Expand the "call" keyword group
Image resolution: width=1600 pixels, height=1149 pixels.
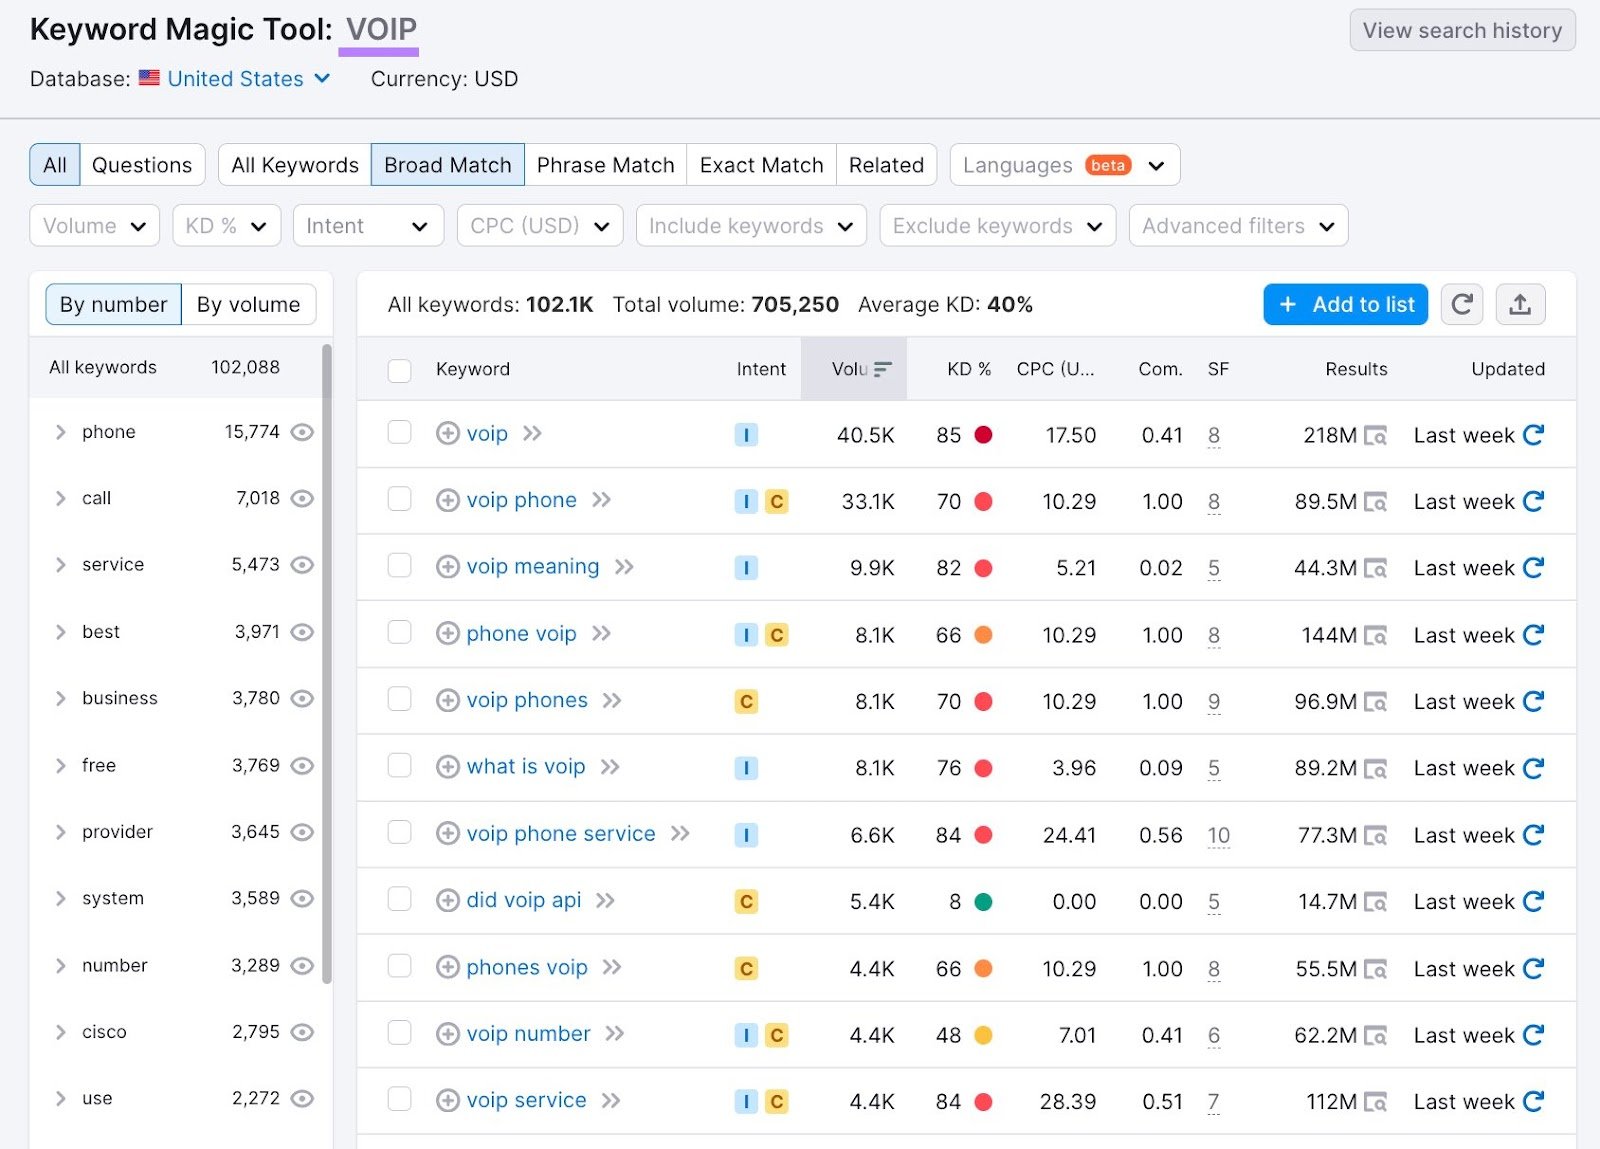coord(60,498)
